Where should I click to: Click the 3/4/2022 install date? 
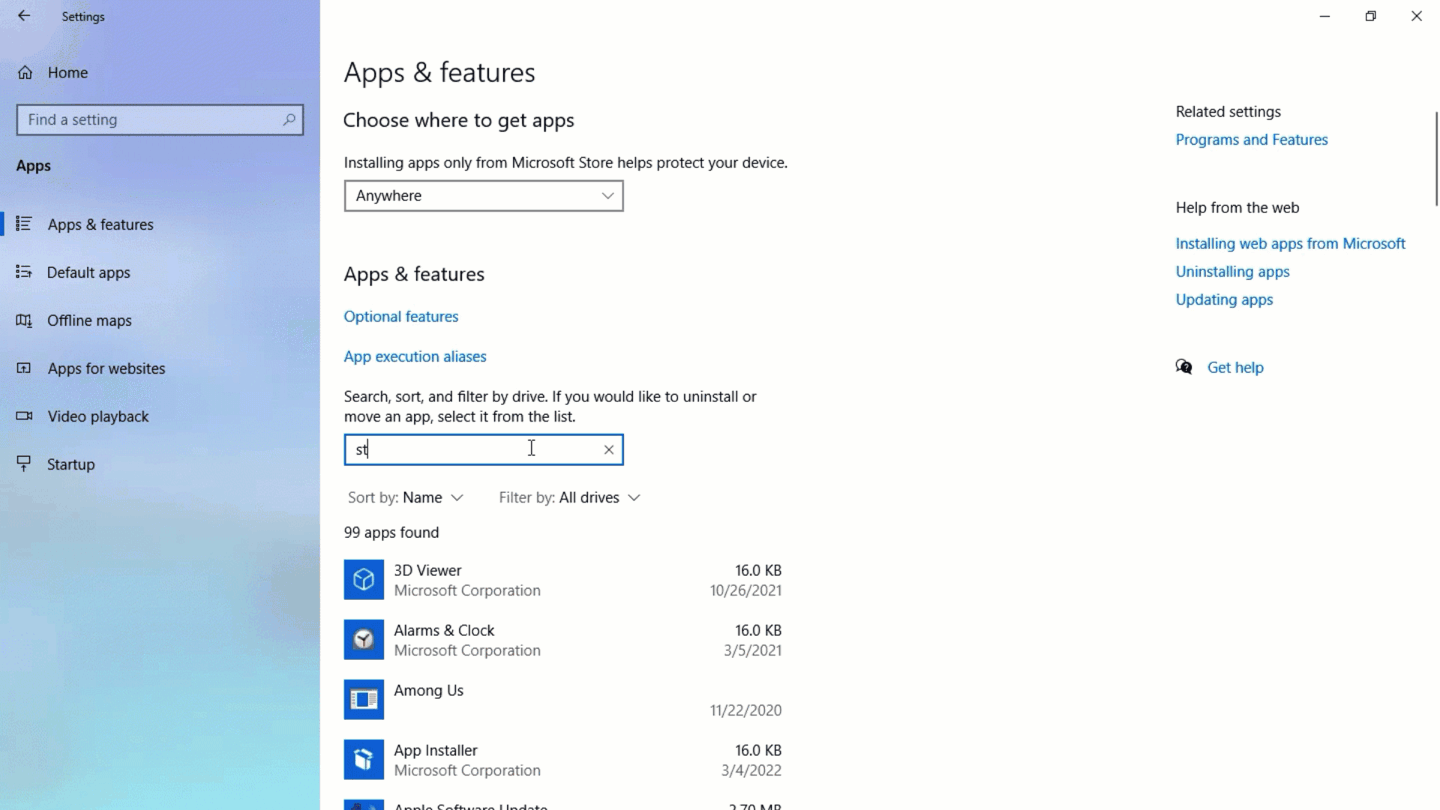(753, 770)
